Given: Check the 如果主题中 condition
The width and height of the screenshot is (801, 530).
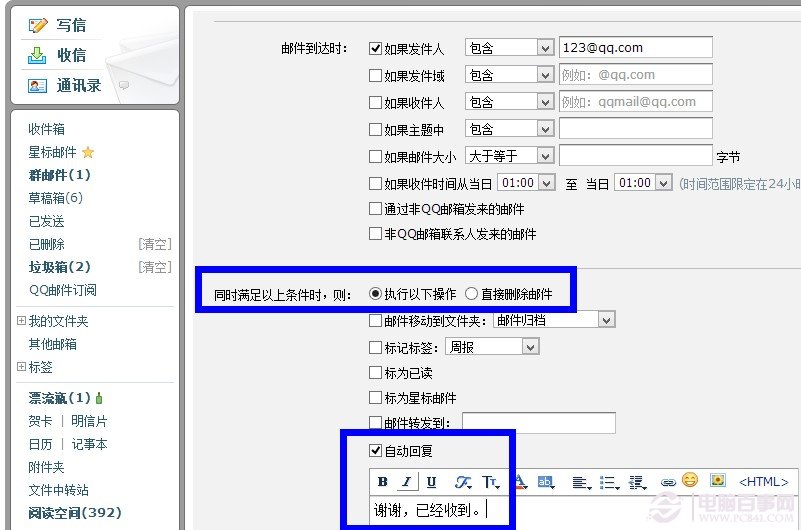Looking at the screenshot, I should click(x=375, y=130).
